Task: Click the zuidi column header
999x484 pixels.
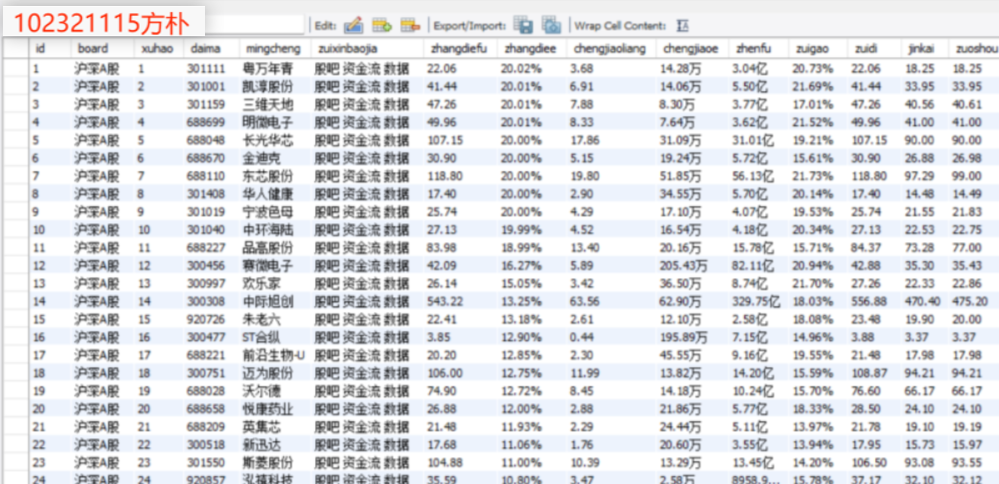Action: 873,48
